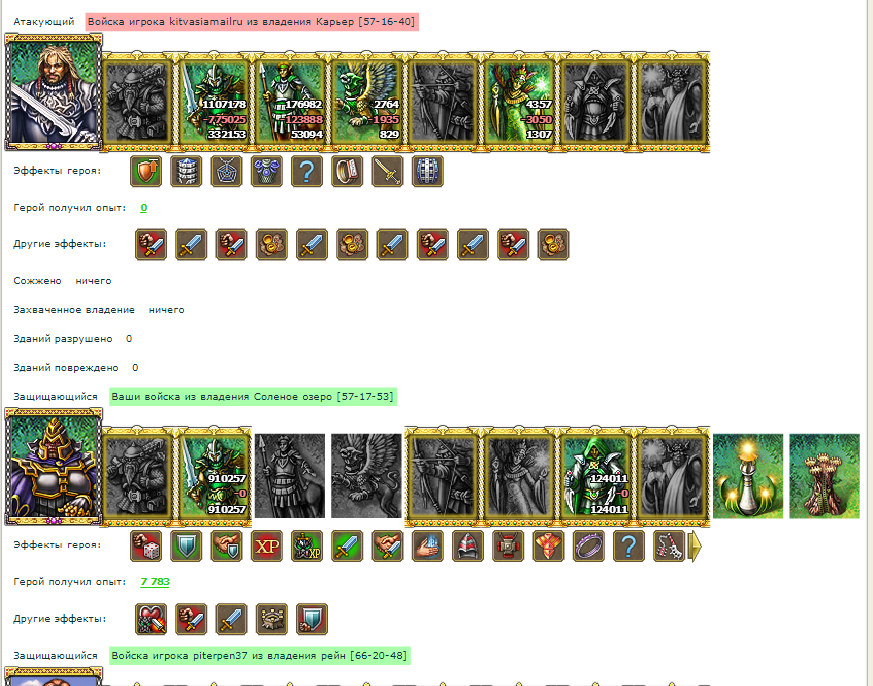Select the red striped helmet effect icon

pyautogui.click(x=467, y=546)
